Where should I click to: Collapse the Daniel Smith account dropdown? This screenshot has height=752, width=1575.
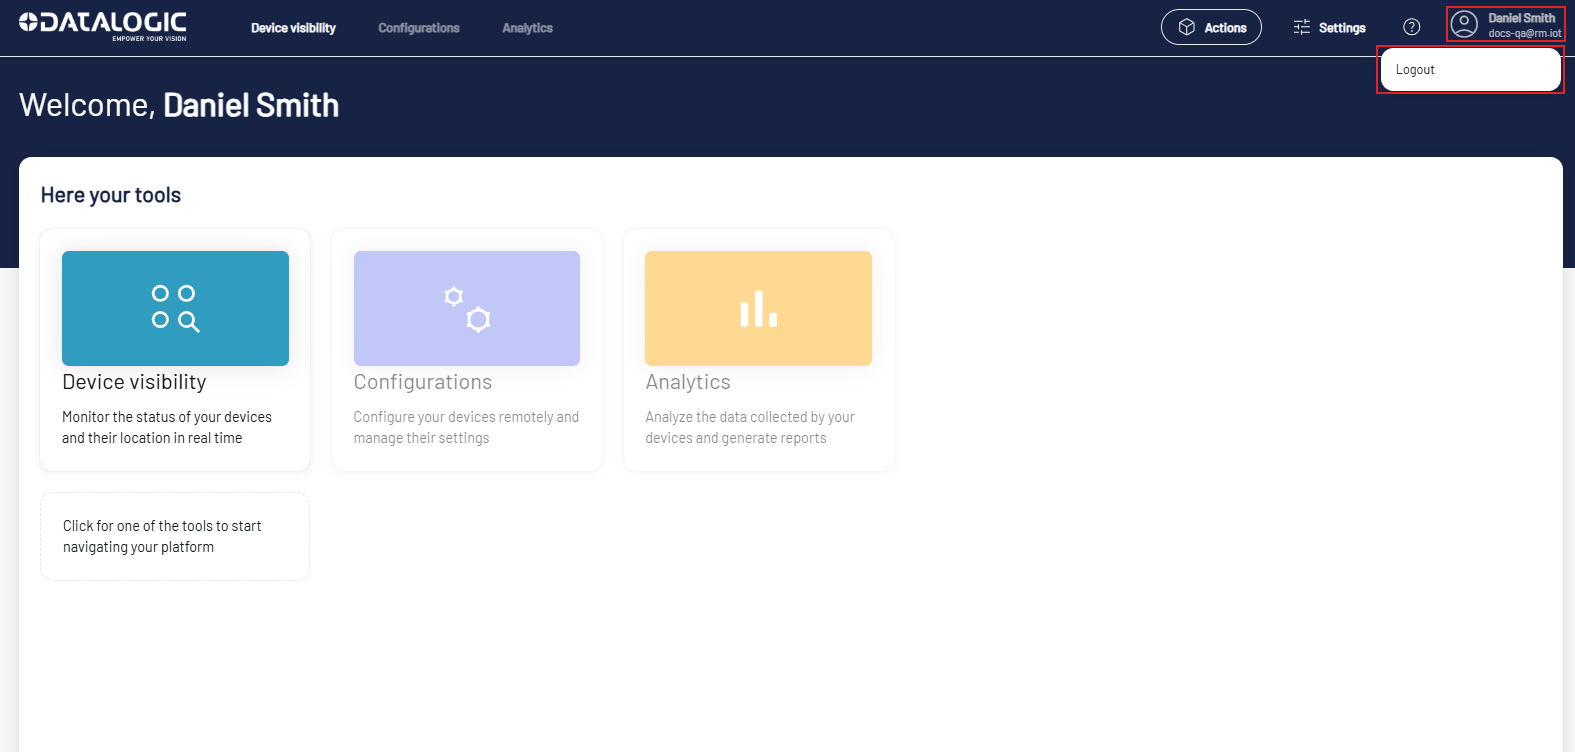[1521, 25]
